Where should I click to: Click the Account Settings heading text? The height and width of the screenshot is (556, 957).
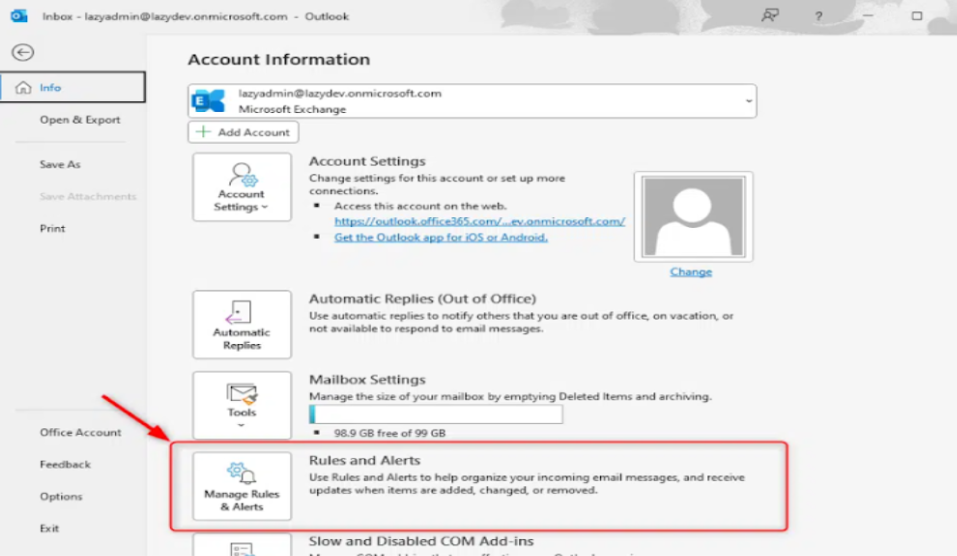(367, 161)
